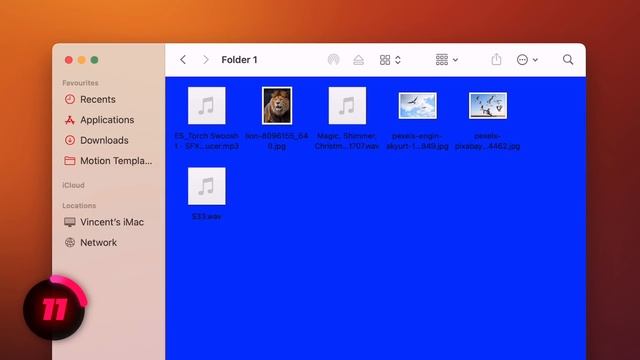Select the pexels-engin sky bird thumbnail
The image size is (640, 360).
(x=418, y=105)
